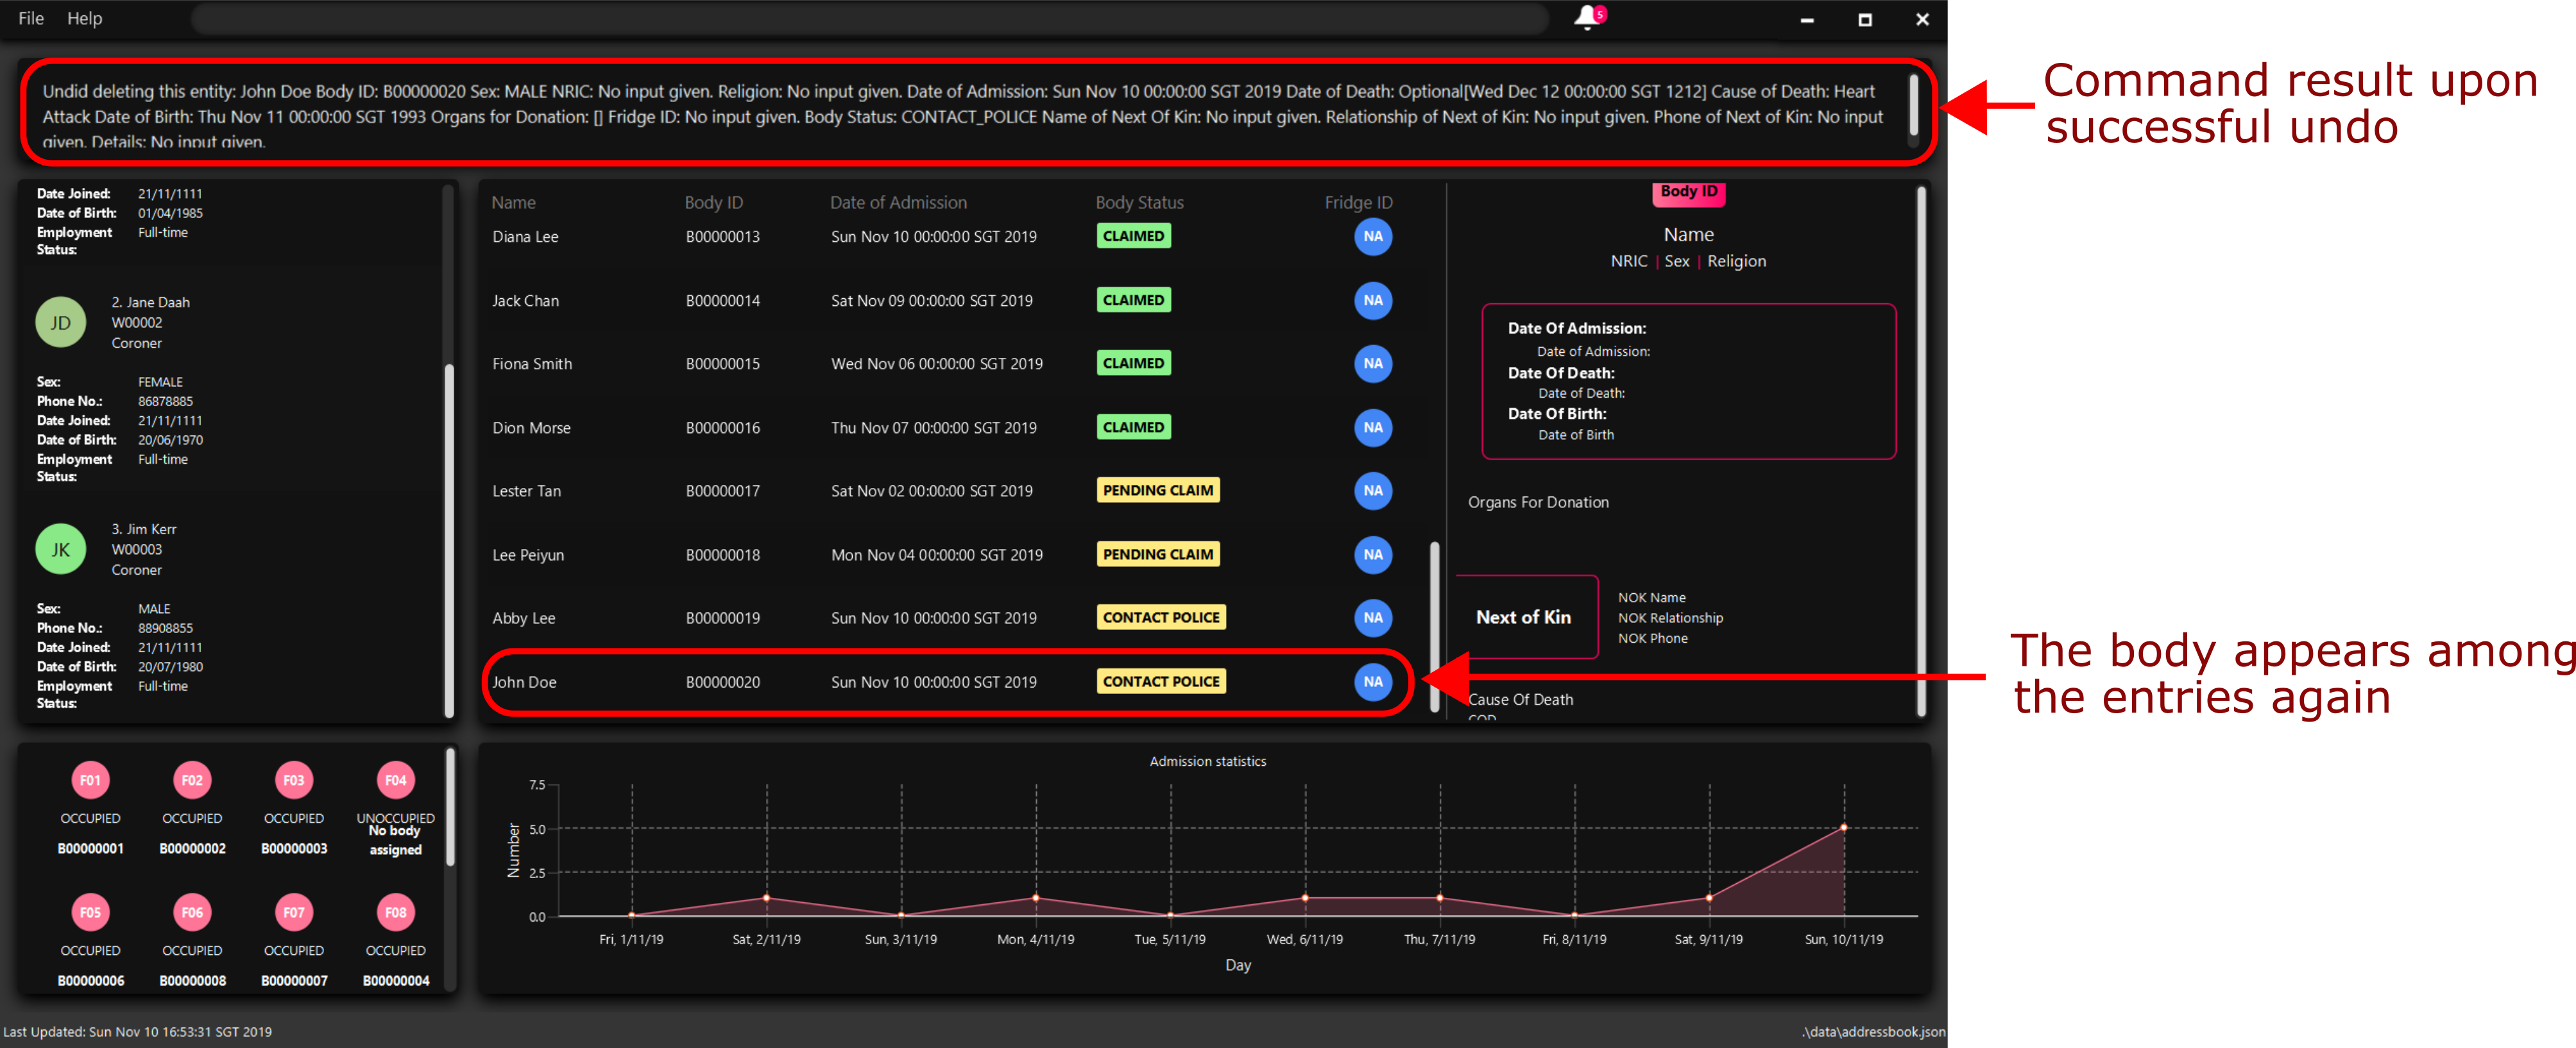Click CONTACT POLICE status of Abby Lee
This screenshot has width=2576, height=1048.
[x=1161, y=617]
